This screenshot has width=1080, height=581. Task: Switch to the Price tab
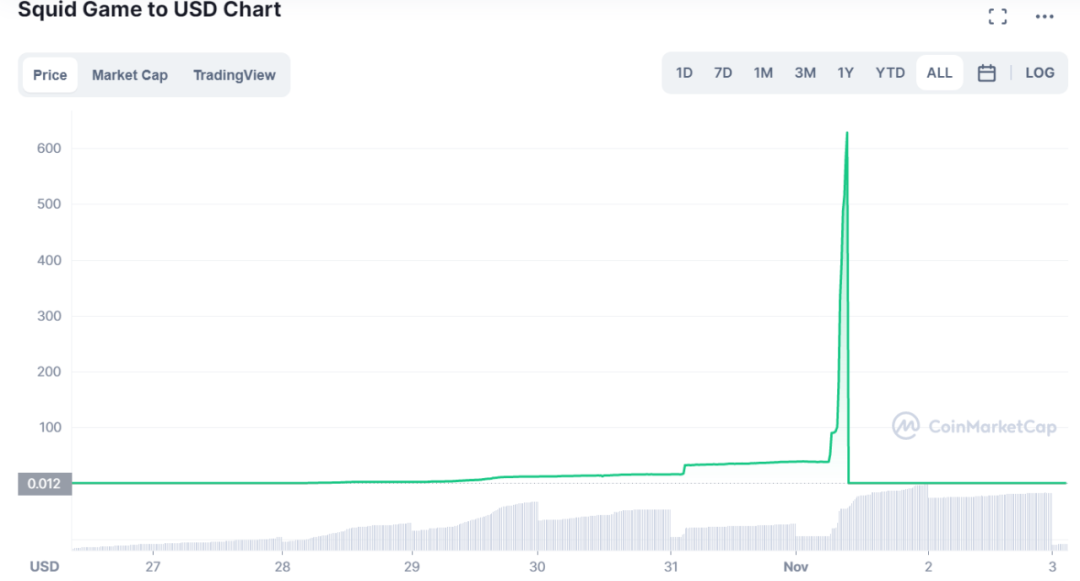50,75
